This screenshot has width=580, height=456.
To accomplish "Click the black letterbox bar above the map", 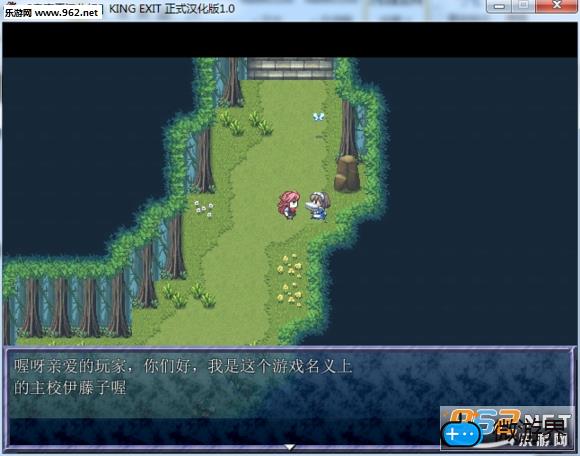I will click(290, 40).
